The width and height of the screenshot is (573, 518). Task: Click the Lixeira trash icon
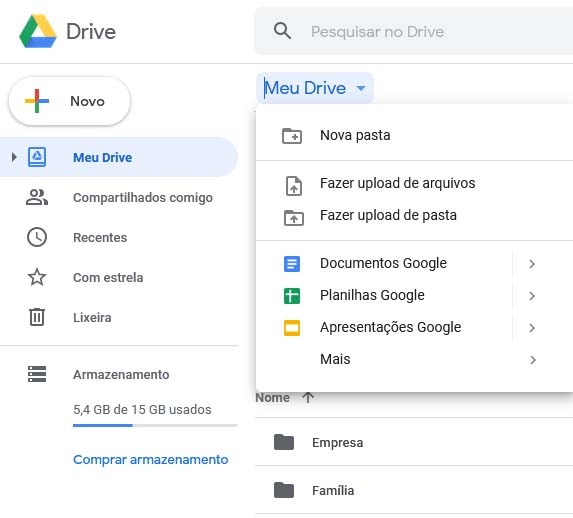point(37,317)
